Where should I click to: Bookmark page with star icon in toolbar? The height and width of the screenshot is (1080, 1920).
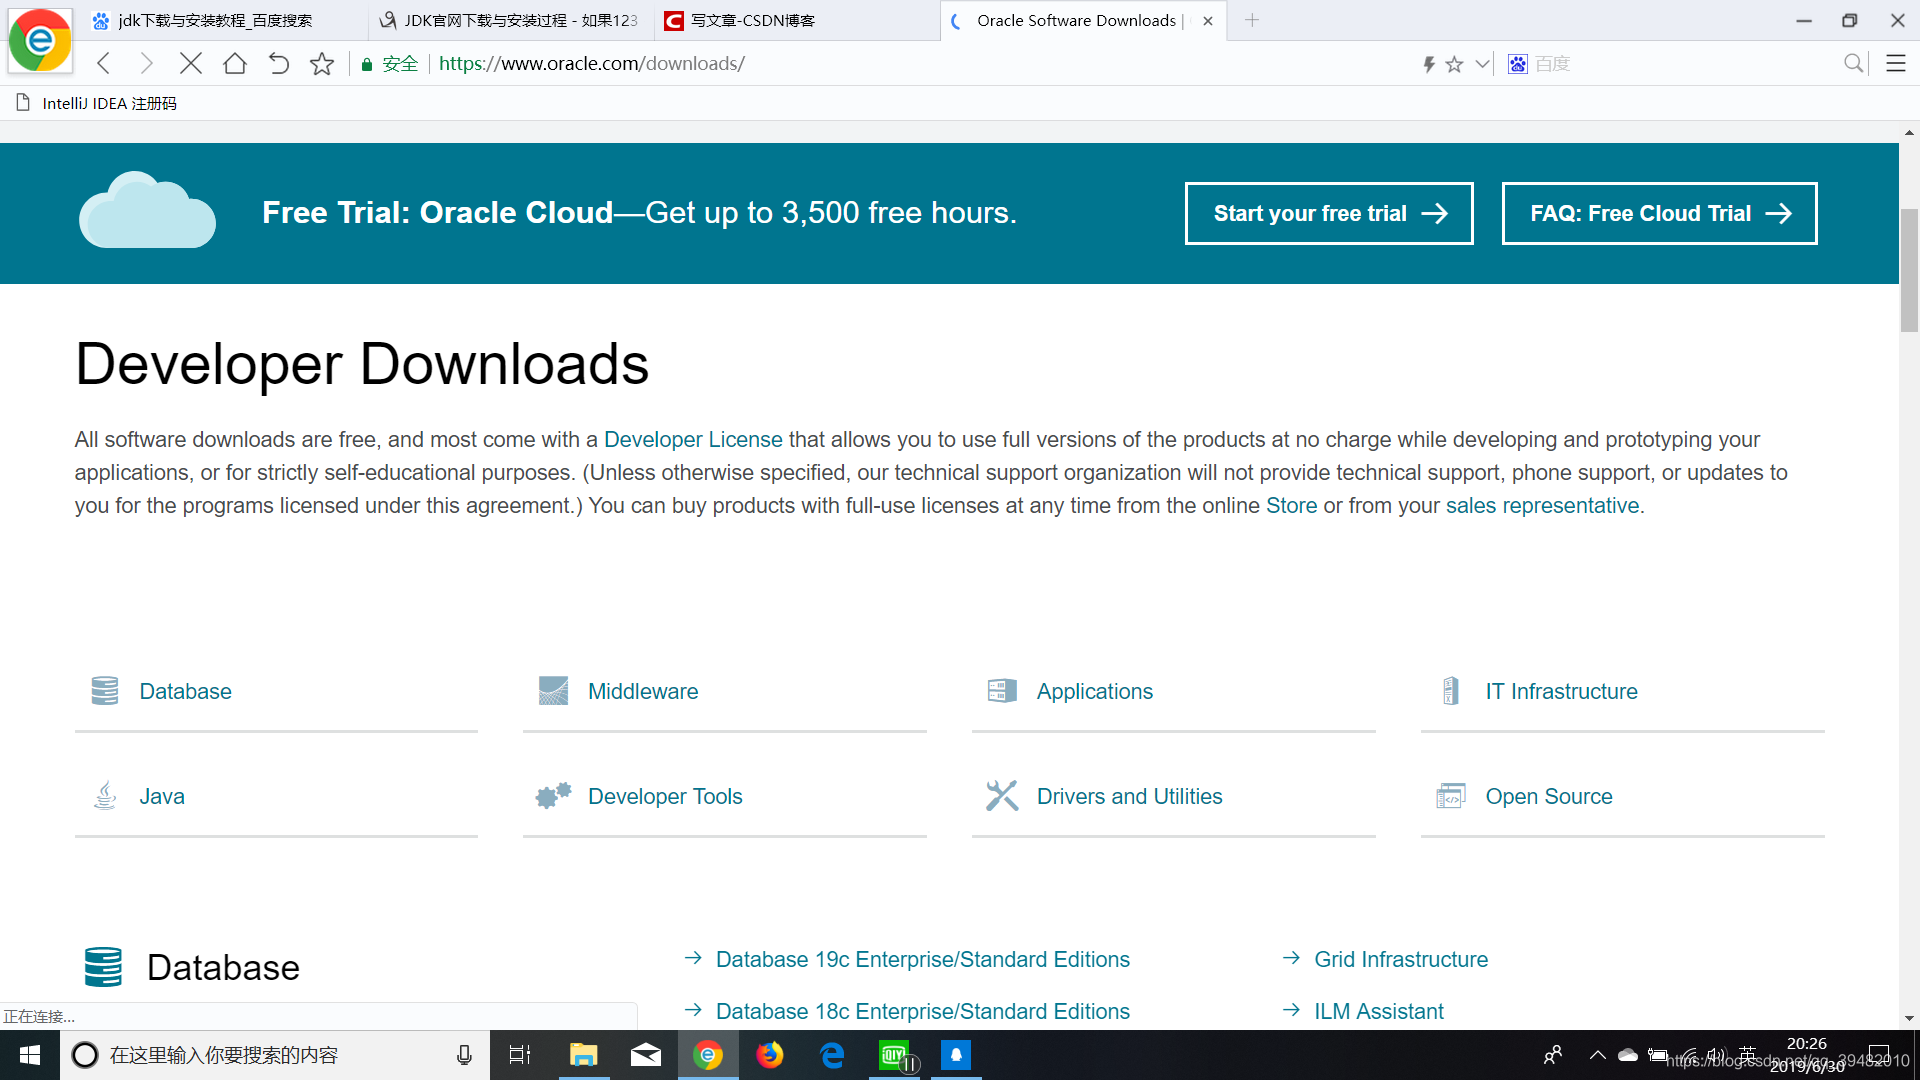pos(322,64)
